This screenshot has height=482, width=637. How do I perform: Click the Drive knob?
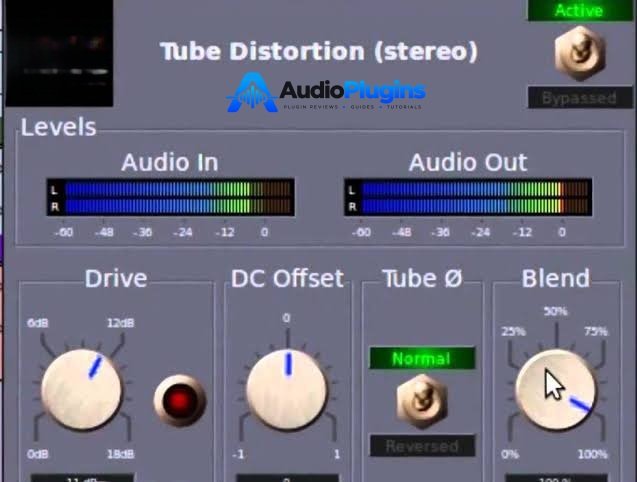tap(82, 389)
